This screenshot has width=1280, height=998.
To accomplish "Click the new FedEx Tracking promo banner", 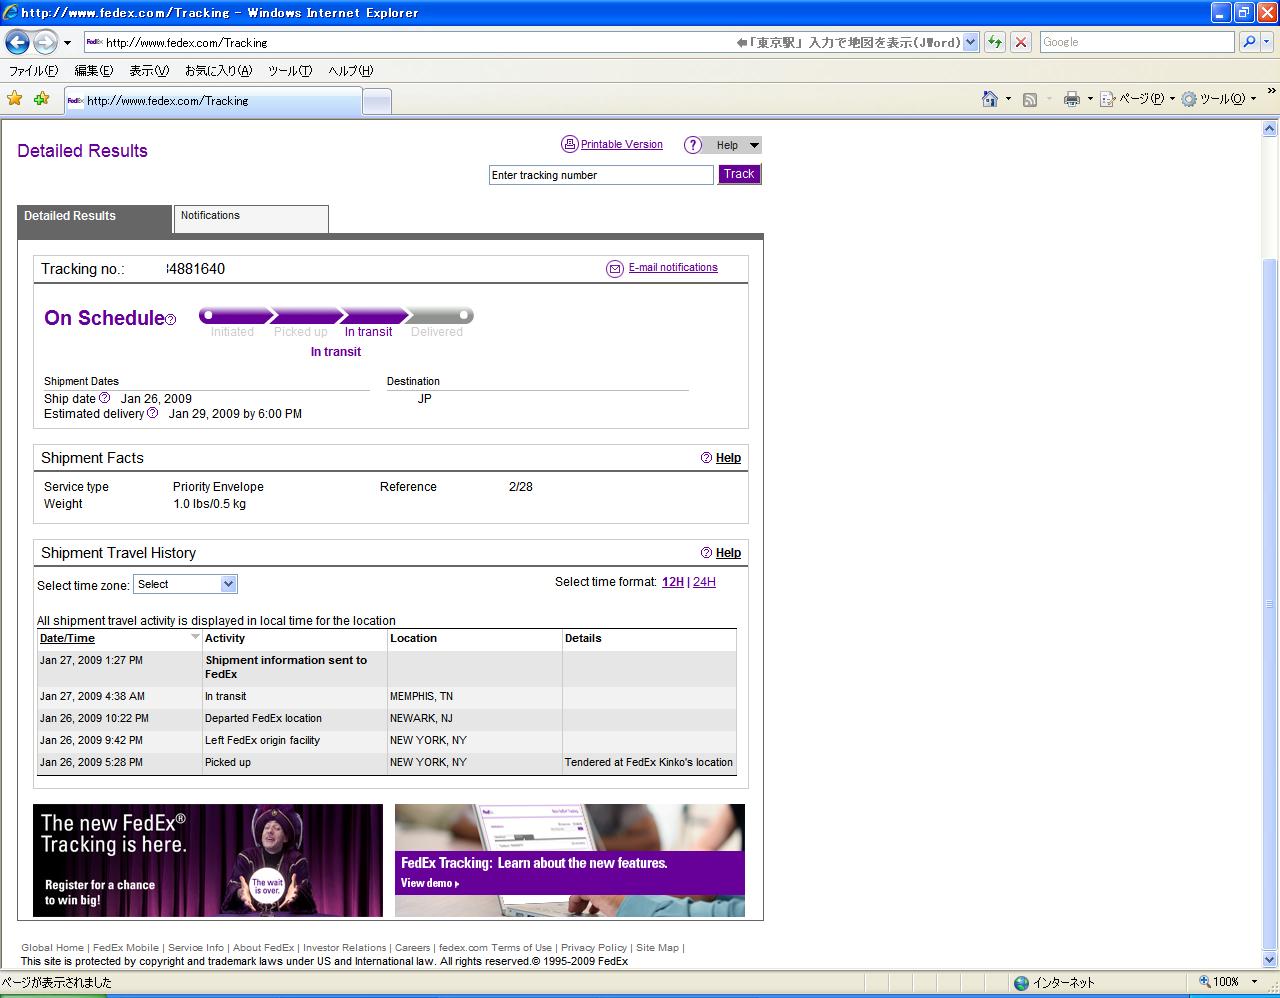I will click(208, 860).
